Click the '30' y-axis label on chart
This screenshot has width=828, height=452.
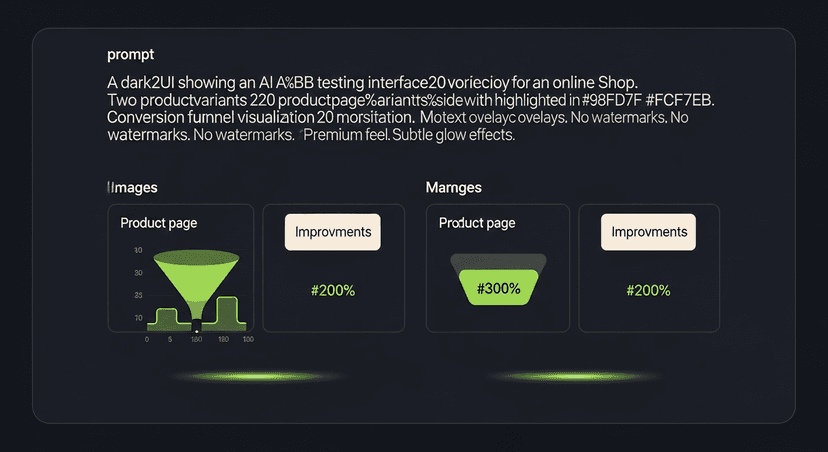(x=138, y=251)
